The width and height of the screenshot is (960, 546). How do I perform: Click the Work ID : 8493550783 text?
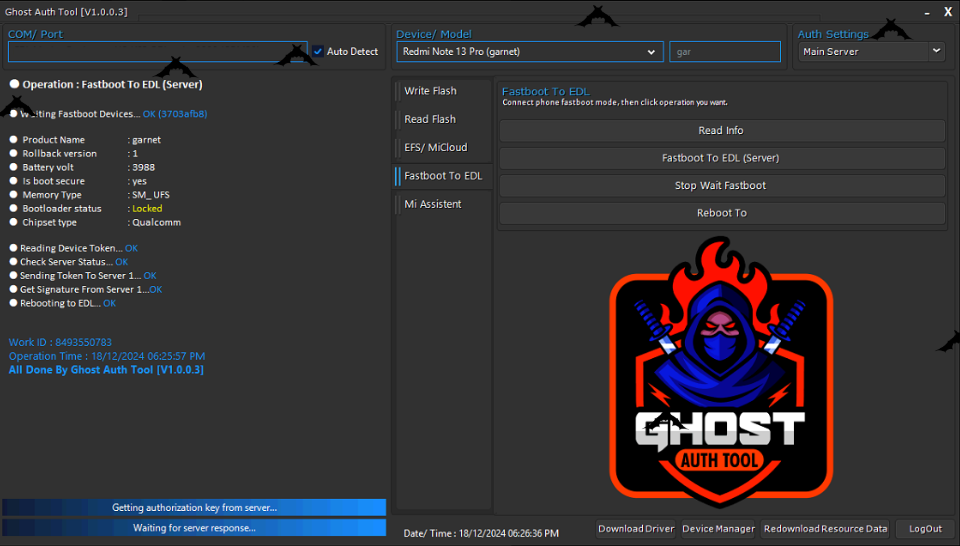coord(60,342)
